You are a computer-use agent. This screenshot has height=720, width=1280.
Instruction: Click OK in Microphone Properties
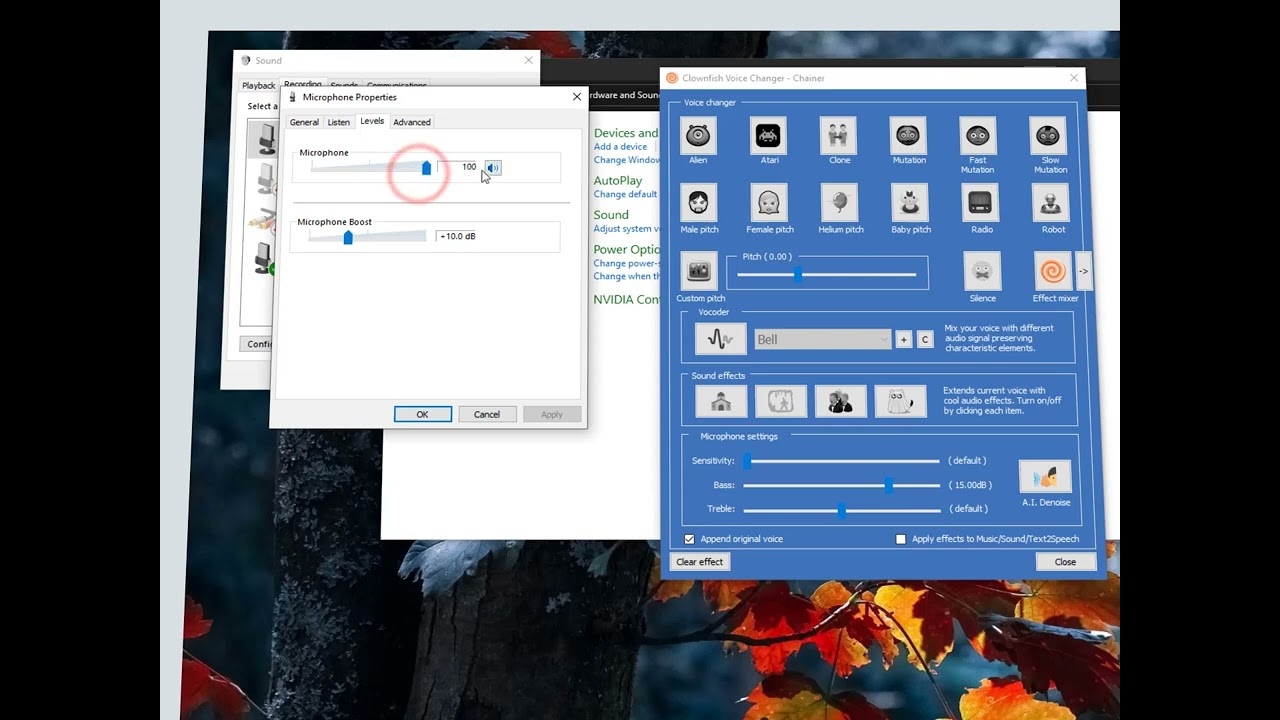coord(422,414)
